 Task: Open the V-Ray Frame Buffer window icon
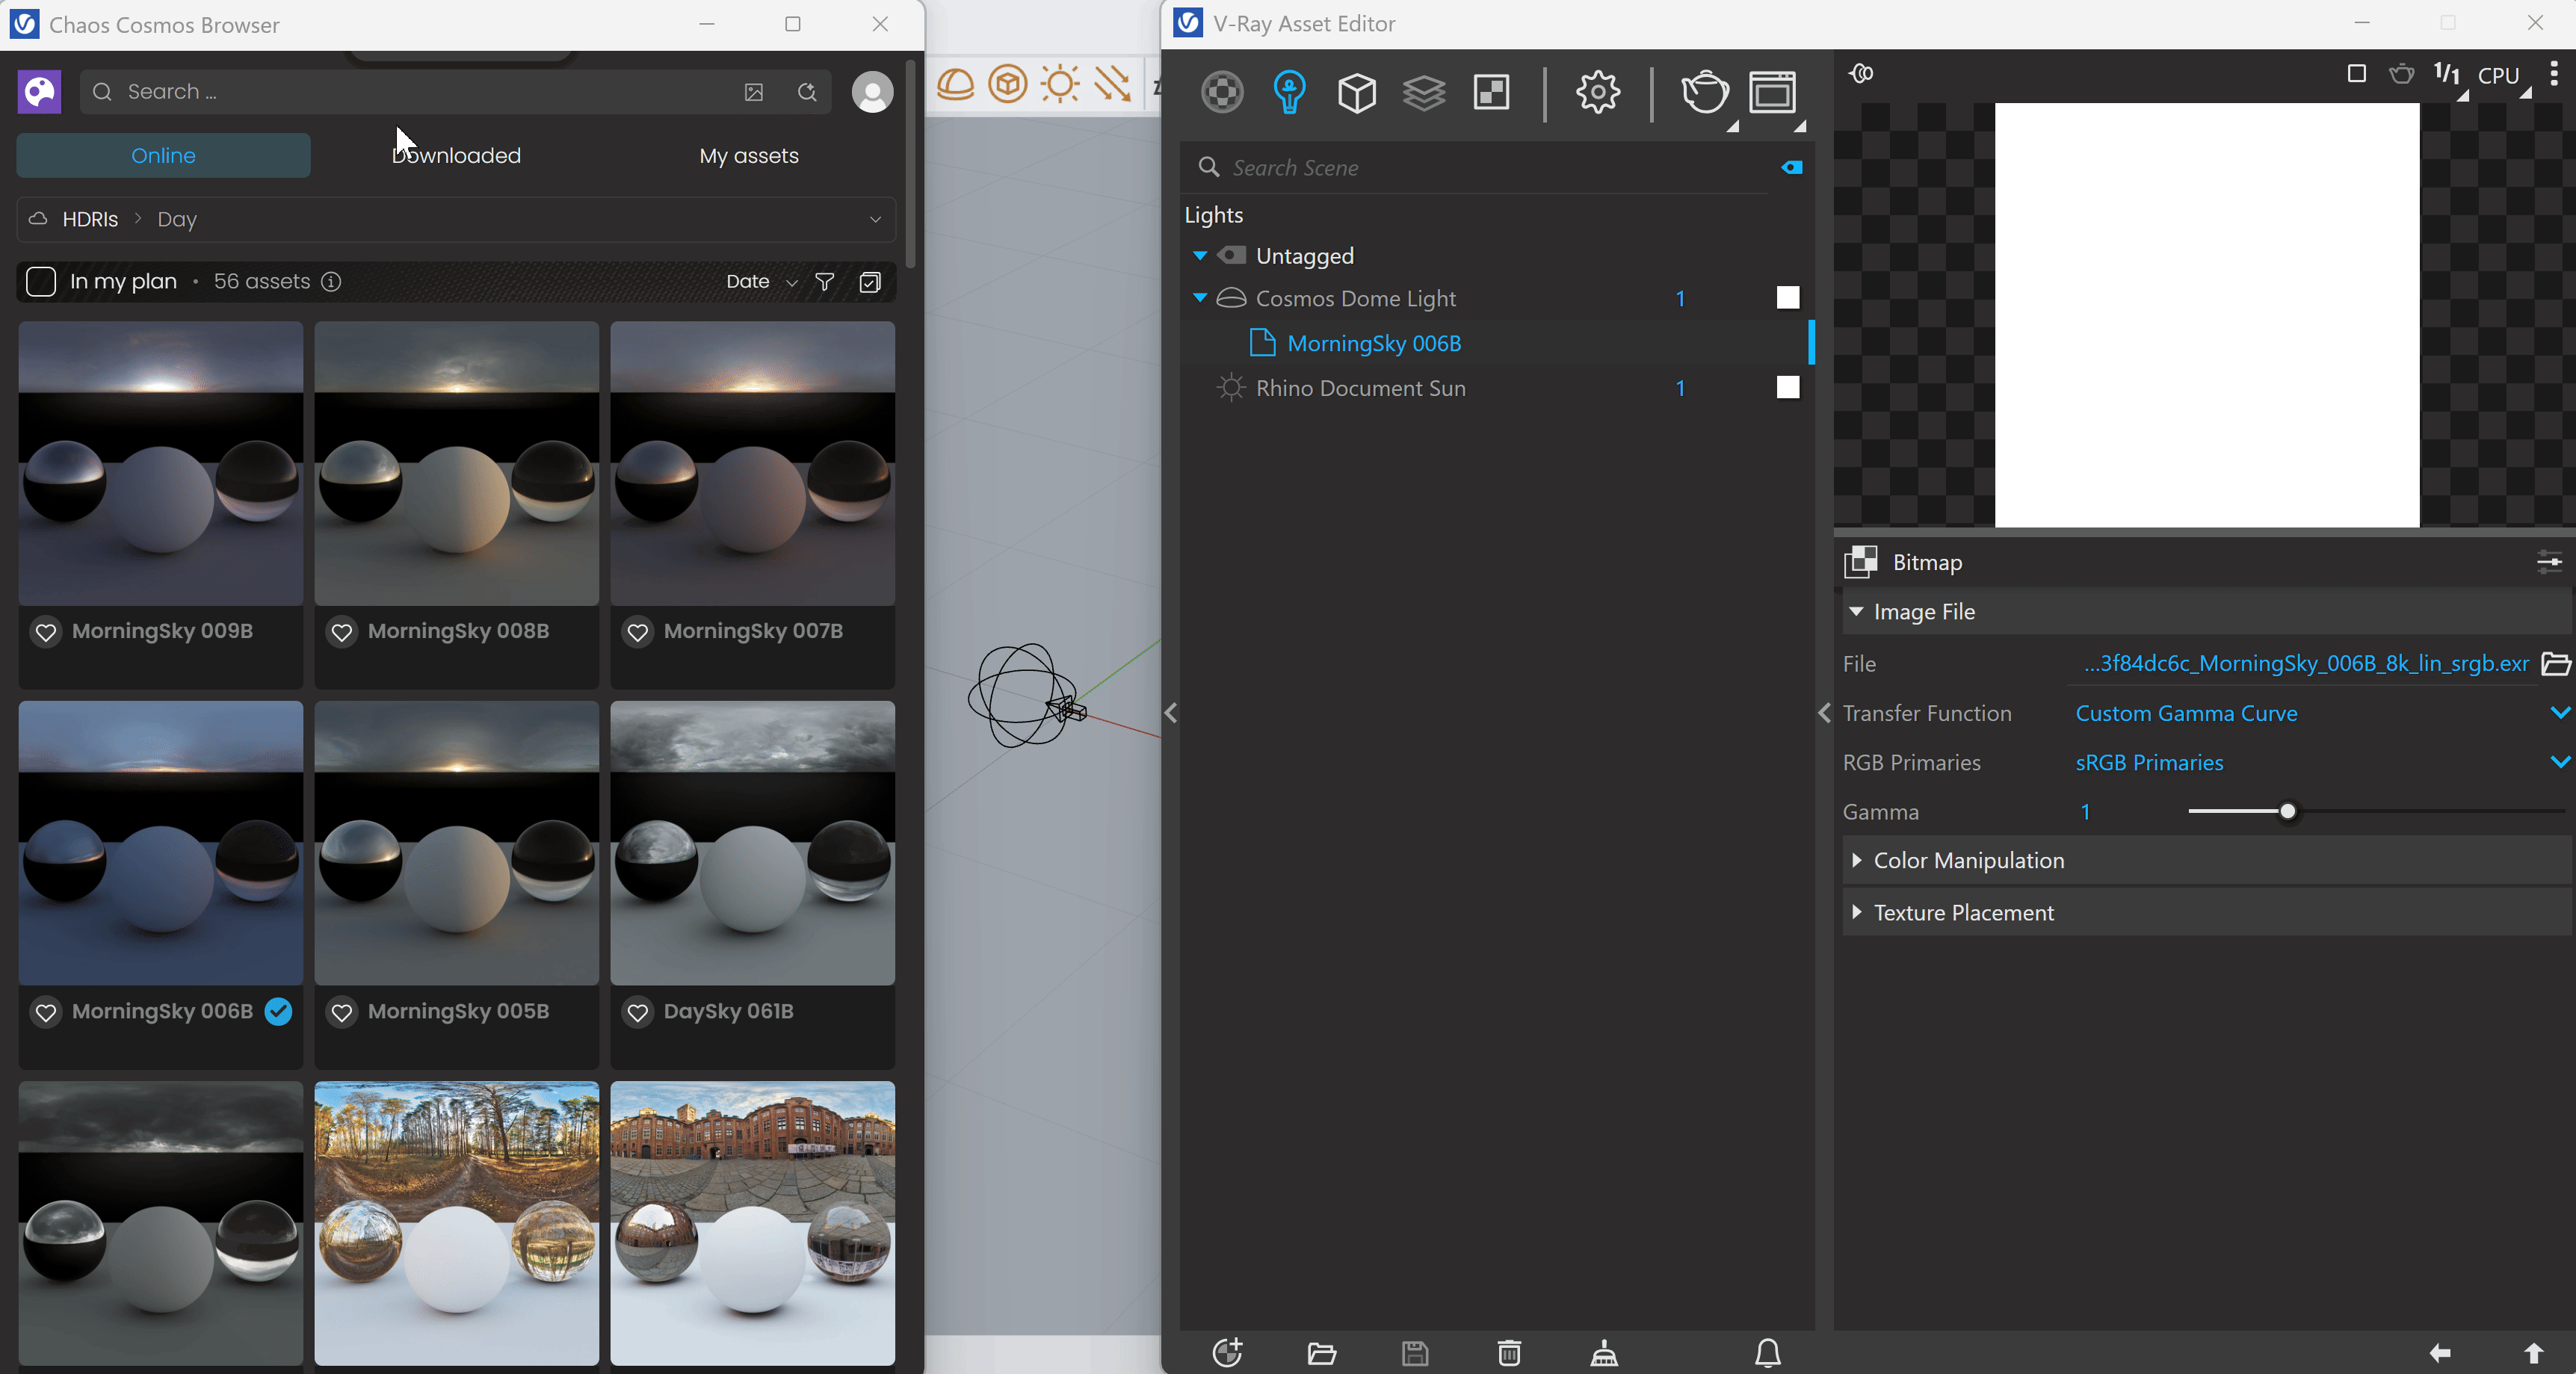click(x=1772, y=93)
